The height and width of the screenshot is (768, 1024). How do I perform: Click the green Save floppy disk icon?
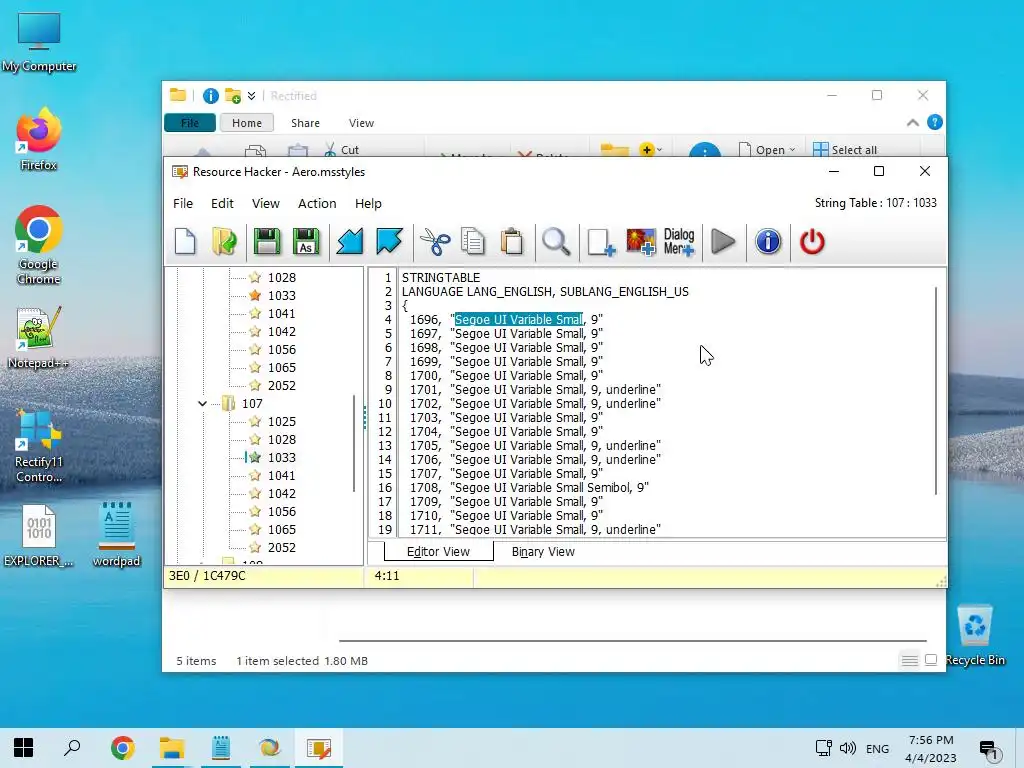(266, 242)
